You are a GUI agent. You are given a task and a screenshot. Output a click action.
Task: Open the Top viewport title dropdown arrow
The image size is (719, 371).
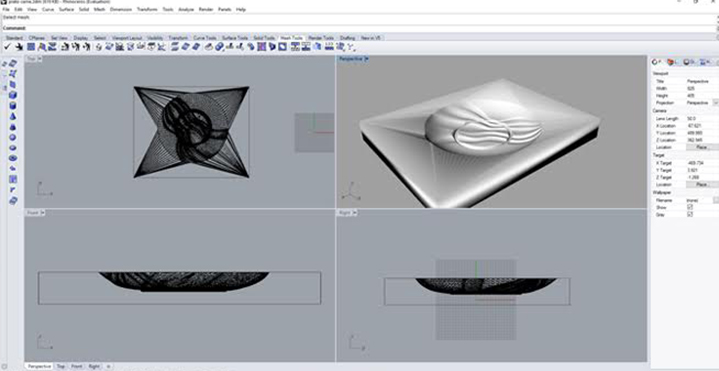point(39,59)
